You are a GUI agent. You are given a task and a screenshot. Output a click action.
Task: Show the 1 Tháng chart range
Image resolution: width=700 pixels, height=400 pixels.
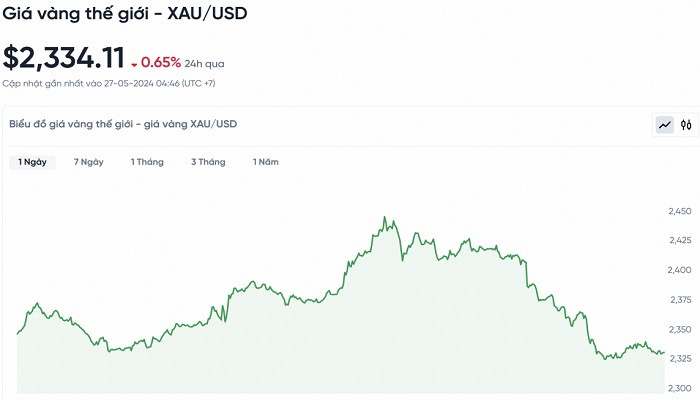[147, 162]
